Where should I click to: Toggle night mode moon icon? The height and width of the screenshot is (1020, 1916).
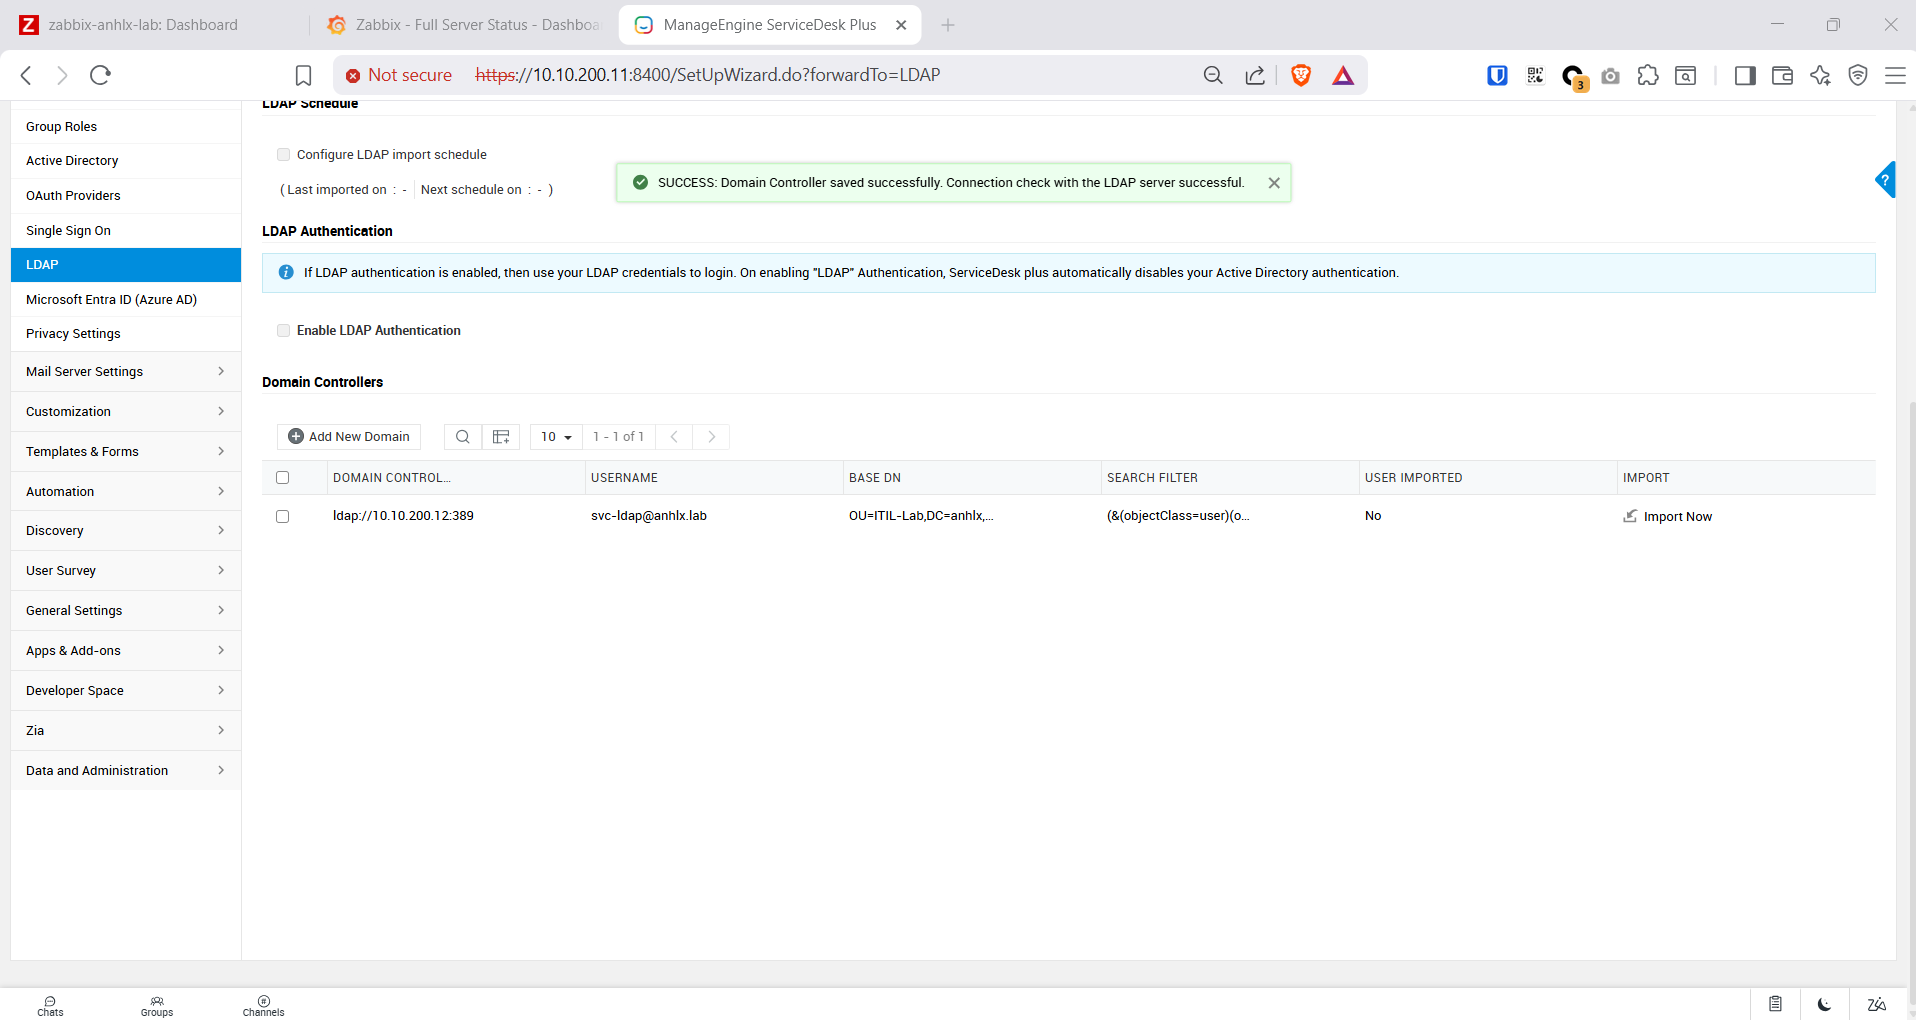pyautogui.click(x=1824, y=1004)
